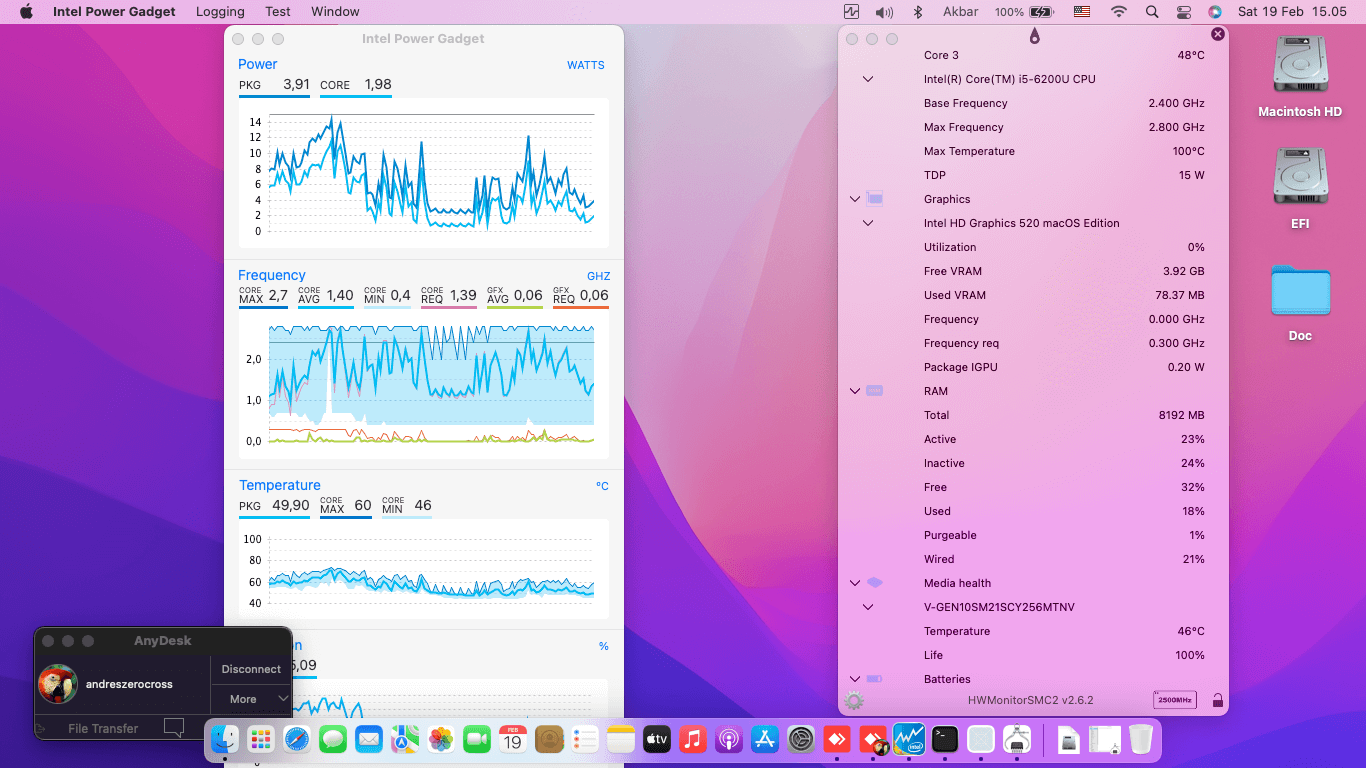The height and width of the screenshot is (768, 1366).
Task: Click File Transfer in AnyDesk
Action: point(103,728)
